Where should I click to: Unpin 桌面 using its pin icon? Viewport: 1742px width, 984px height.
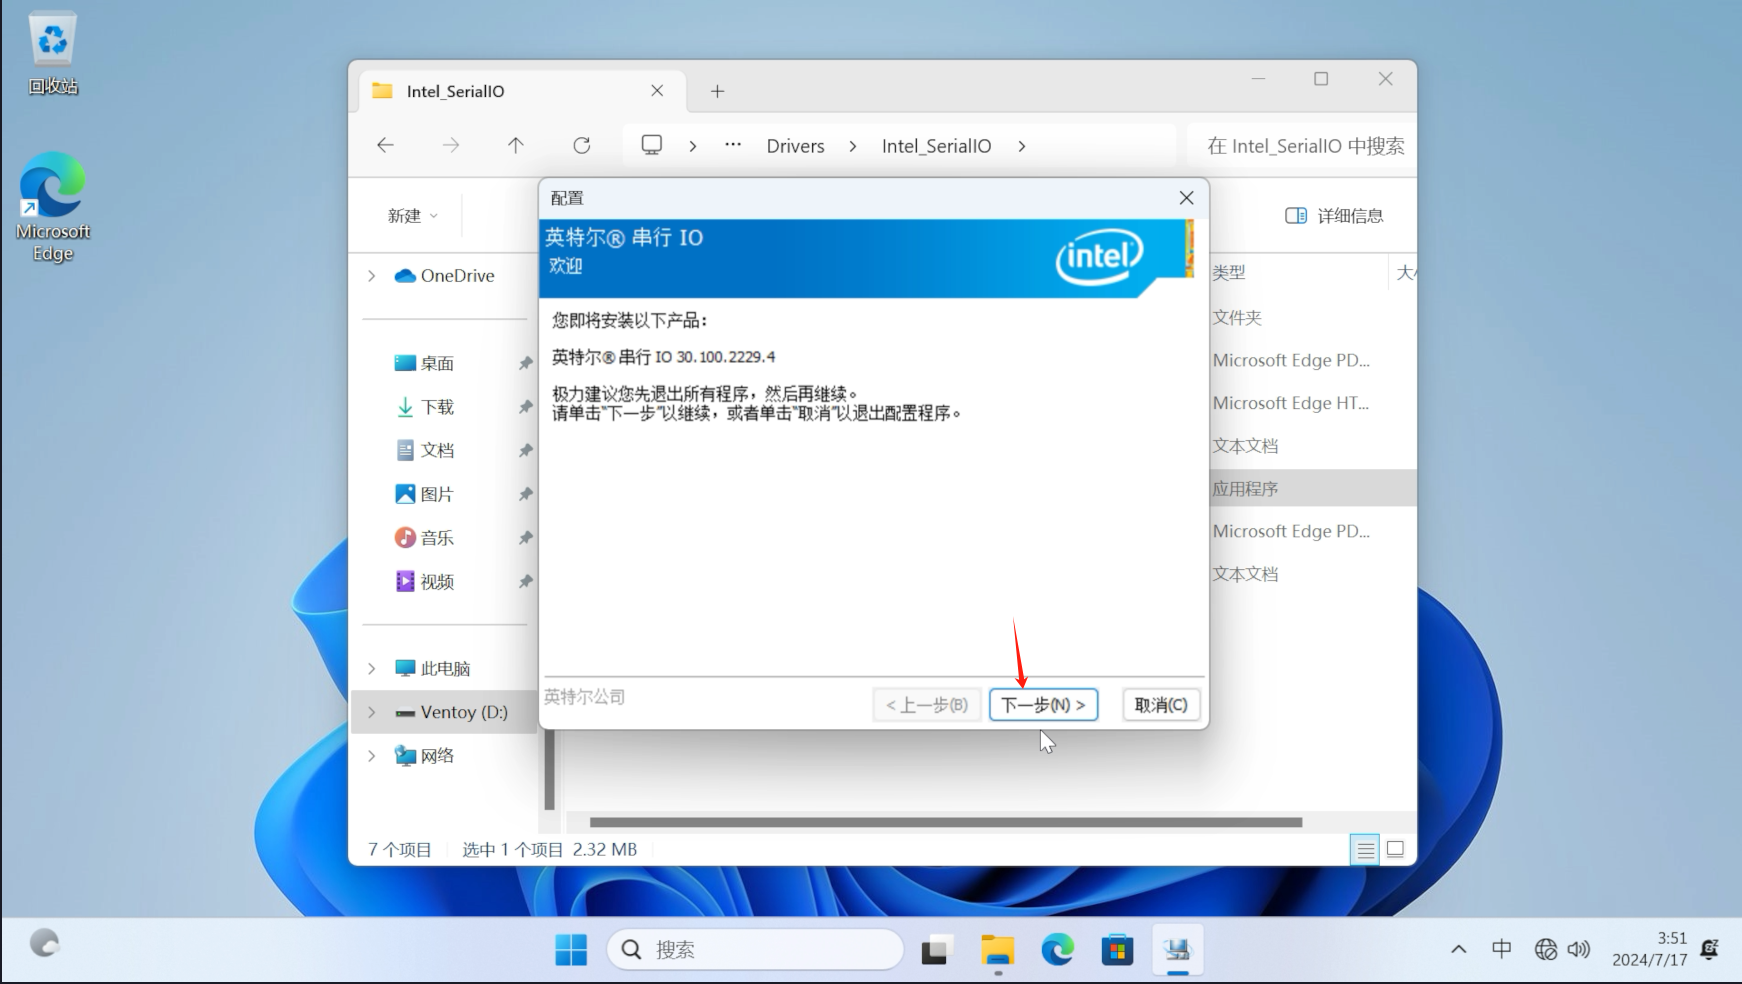pos(525,363)
